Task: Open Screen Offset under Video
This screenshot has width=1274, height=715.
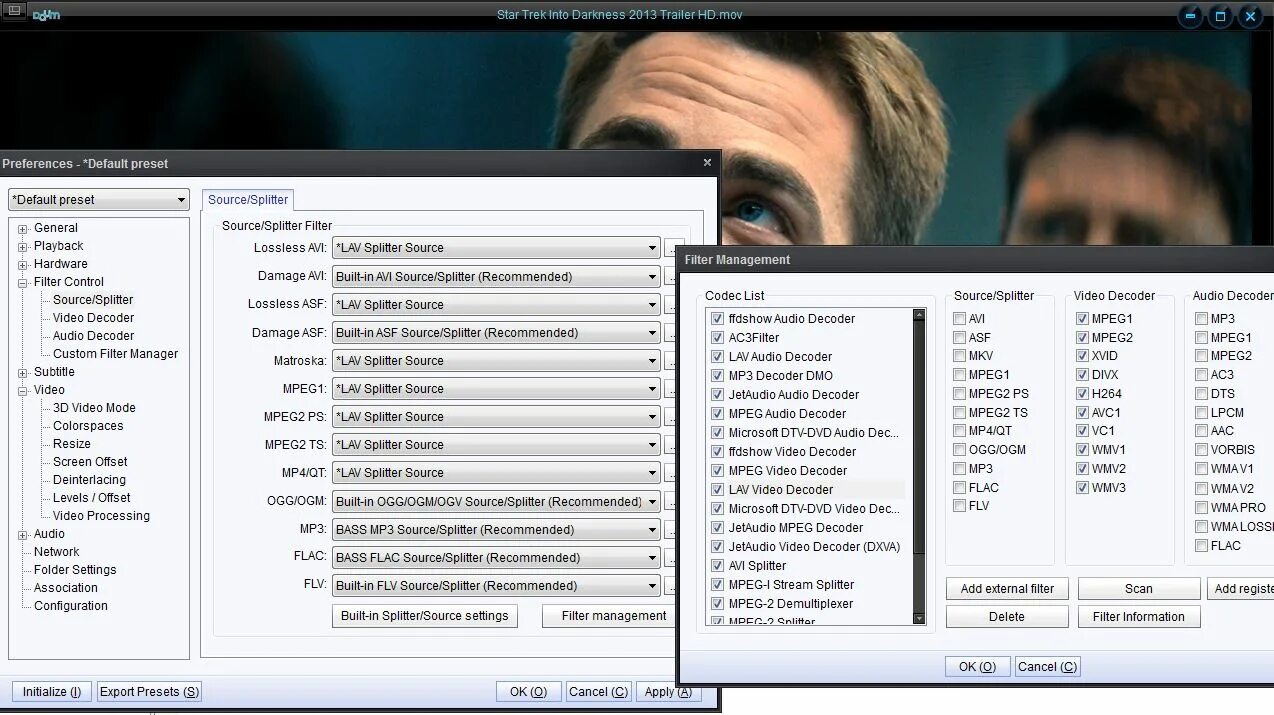Action: click(90, 462)
